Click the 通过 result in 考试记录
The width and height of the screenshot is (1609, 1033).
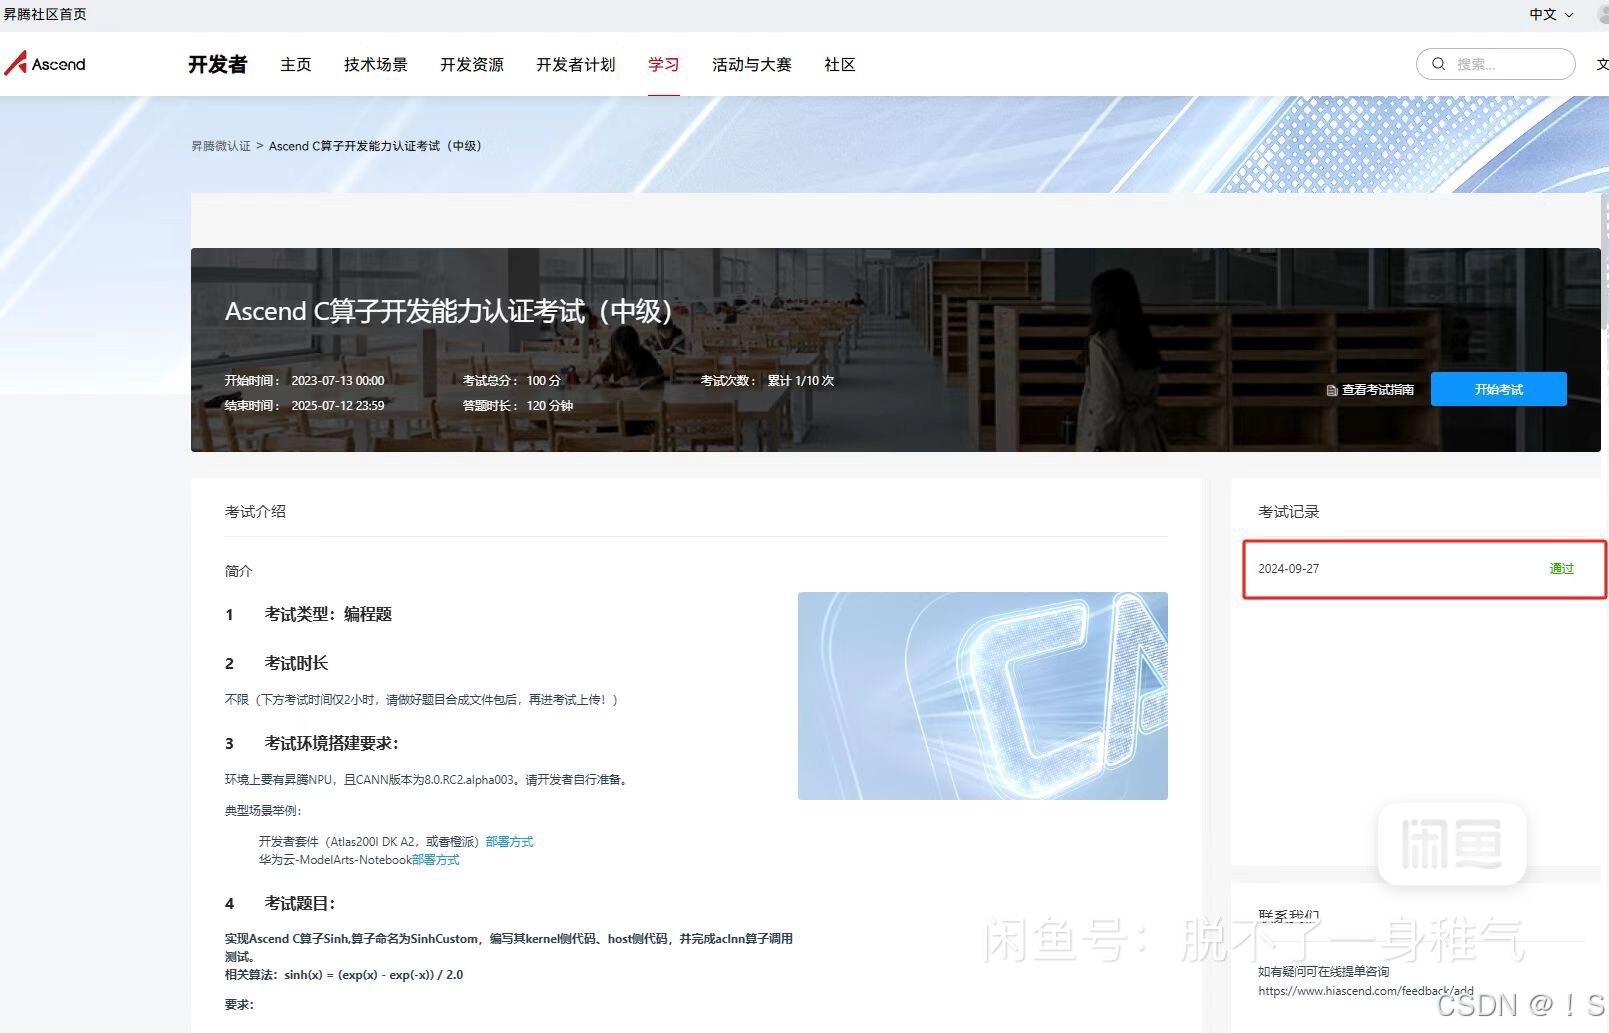(x=1561, y=568)
